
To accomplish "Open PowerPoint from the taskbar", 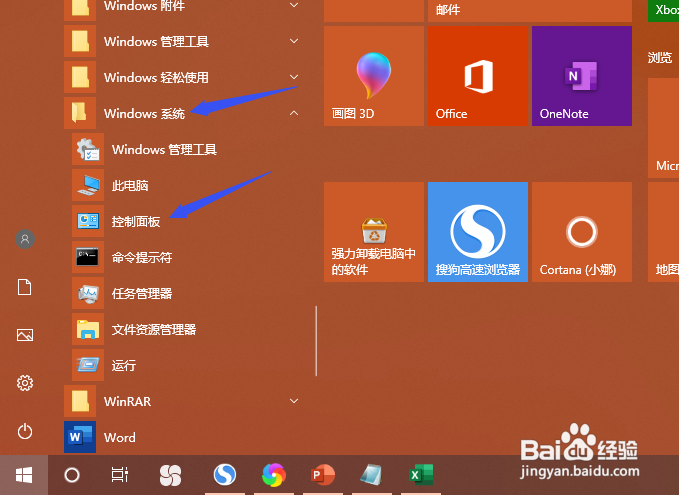I will tap(323, 475).
